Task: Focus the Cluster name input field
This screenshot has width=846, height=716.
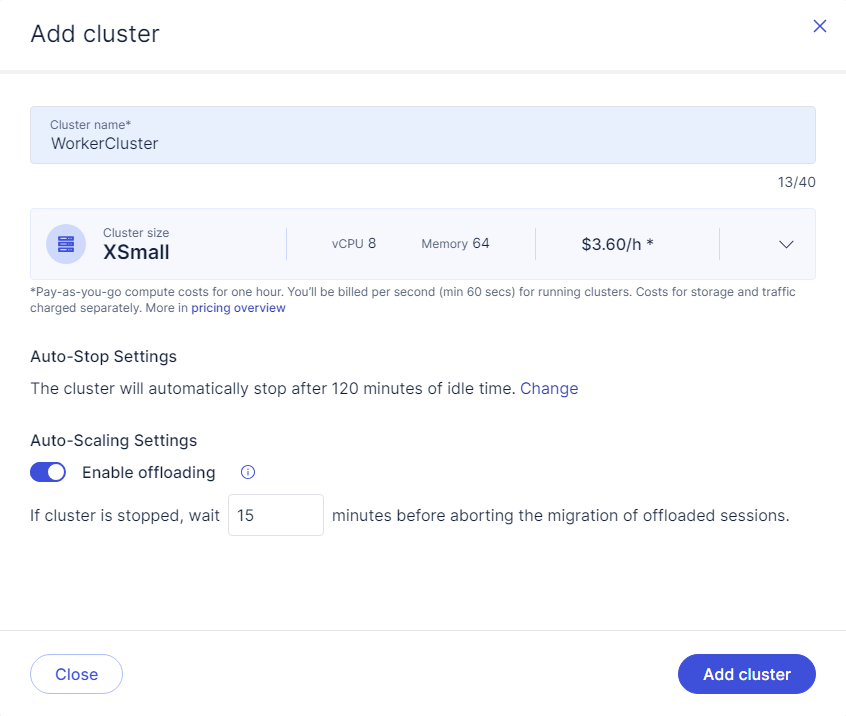Action: coord(422,143)
